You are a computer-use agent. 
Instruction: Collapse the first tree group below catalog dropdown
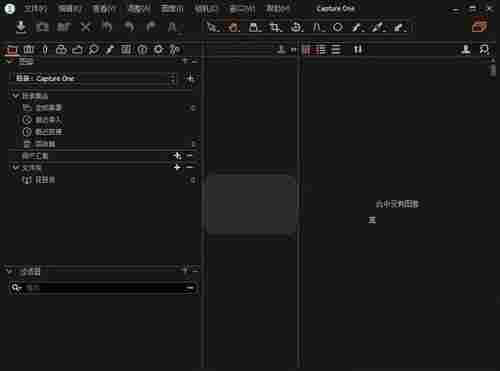point(15,96)
